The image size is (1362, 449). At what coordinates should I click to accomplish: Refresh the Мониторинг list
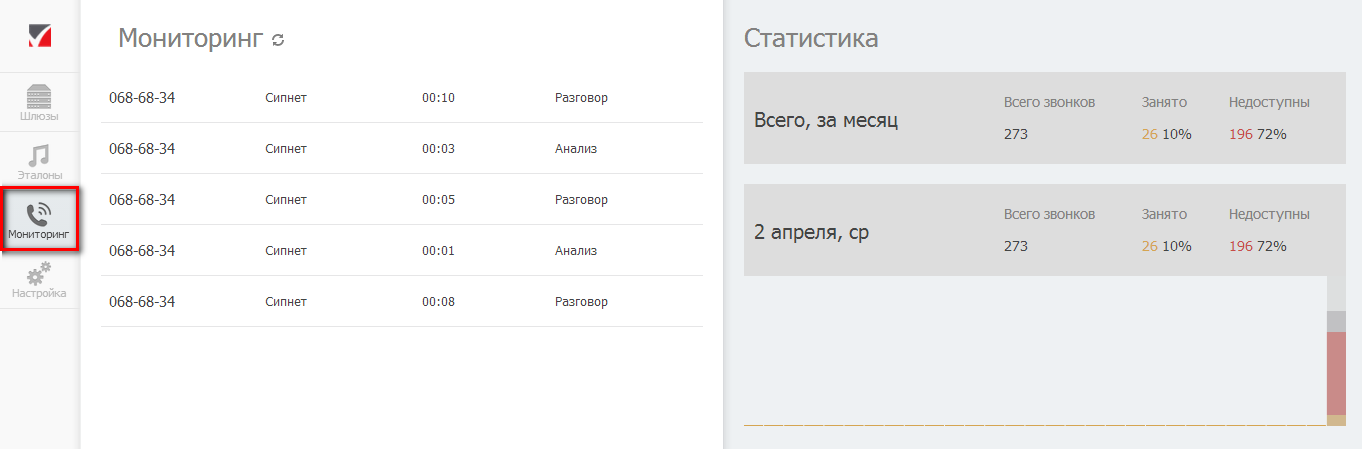tap(279, 40)
